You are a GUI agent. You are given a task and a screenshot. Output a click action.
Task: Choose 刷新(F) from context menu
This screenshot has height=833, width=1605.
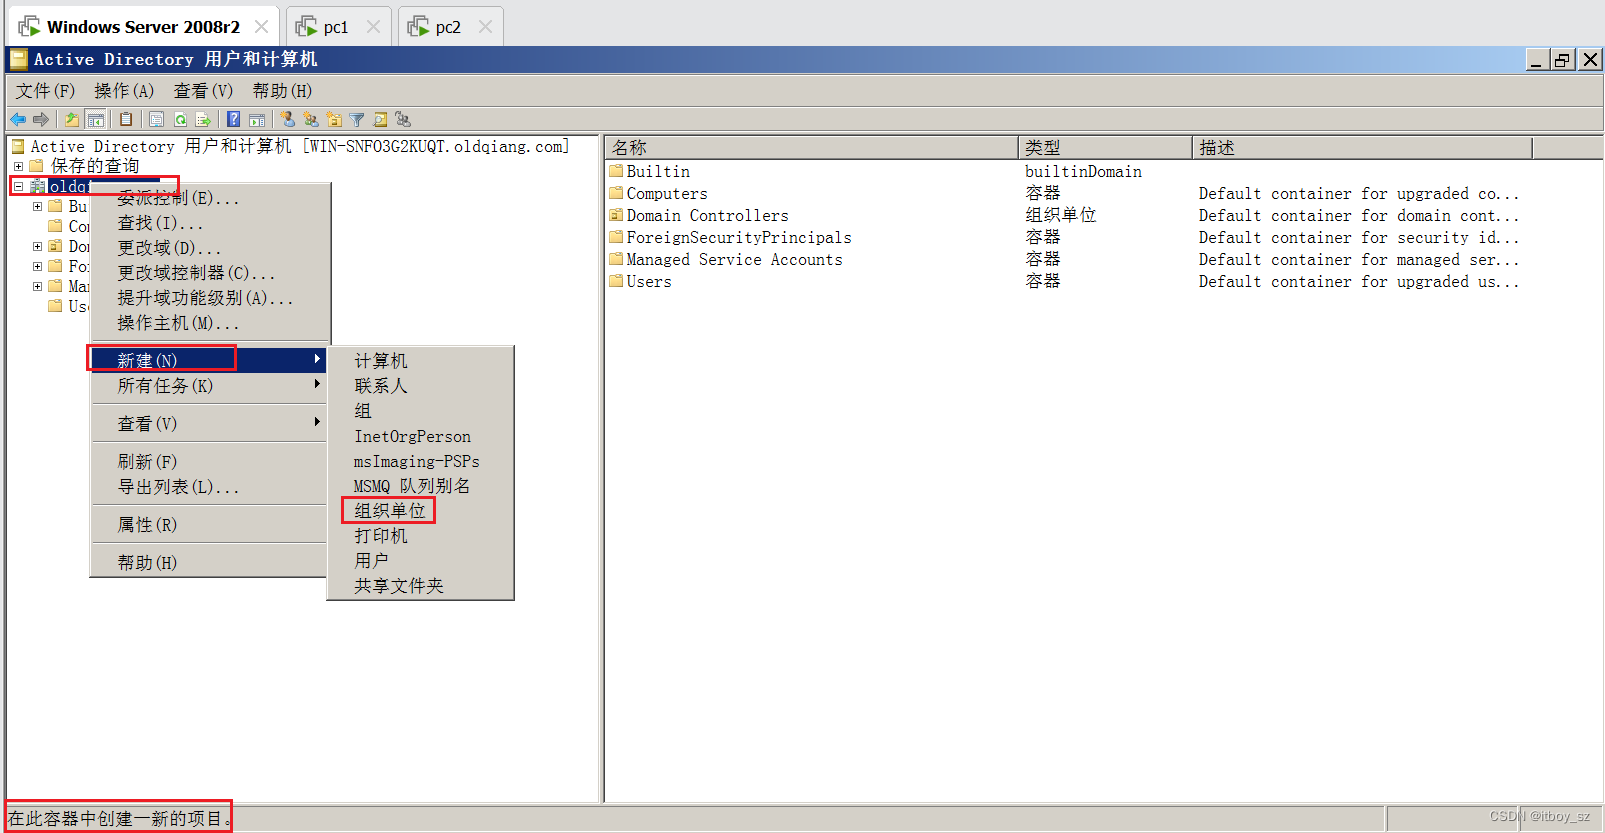(x=208, y=461)
